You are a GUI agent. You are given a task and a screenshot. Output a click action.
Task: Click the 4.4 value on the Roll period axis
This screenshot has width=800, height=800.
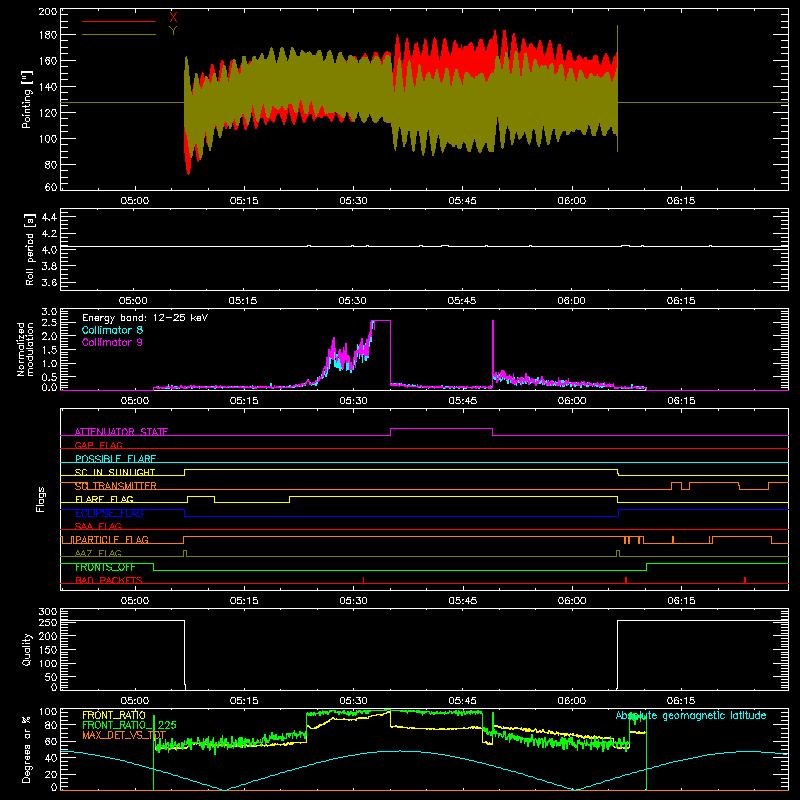pos(49,217)
